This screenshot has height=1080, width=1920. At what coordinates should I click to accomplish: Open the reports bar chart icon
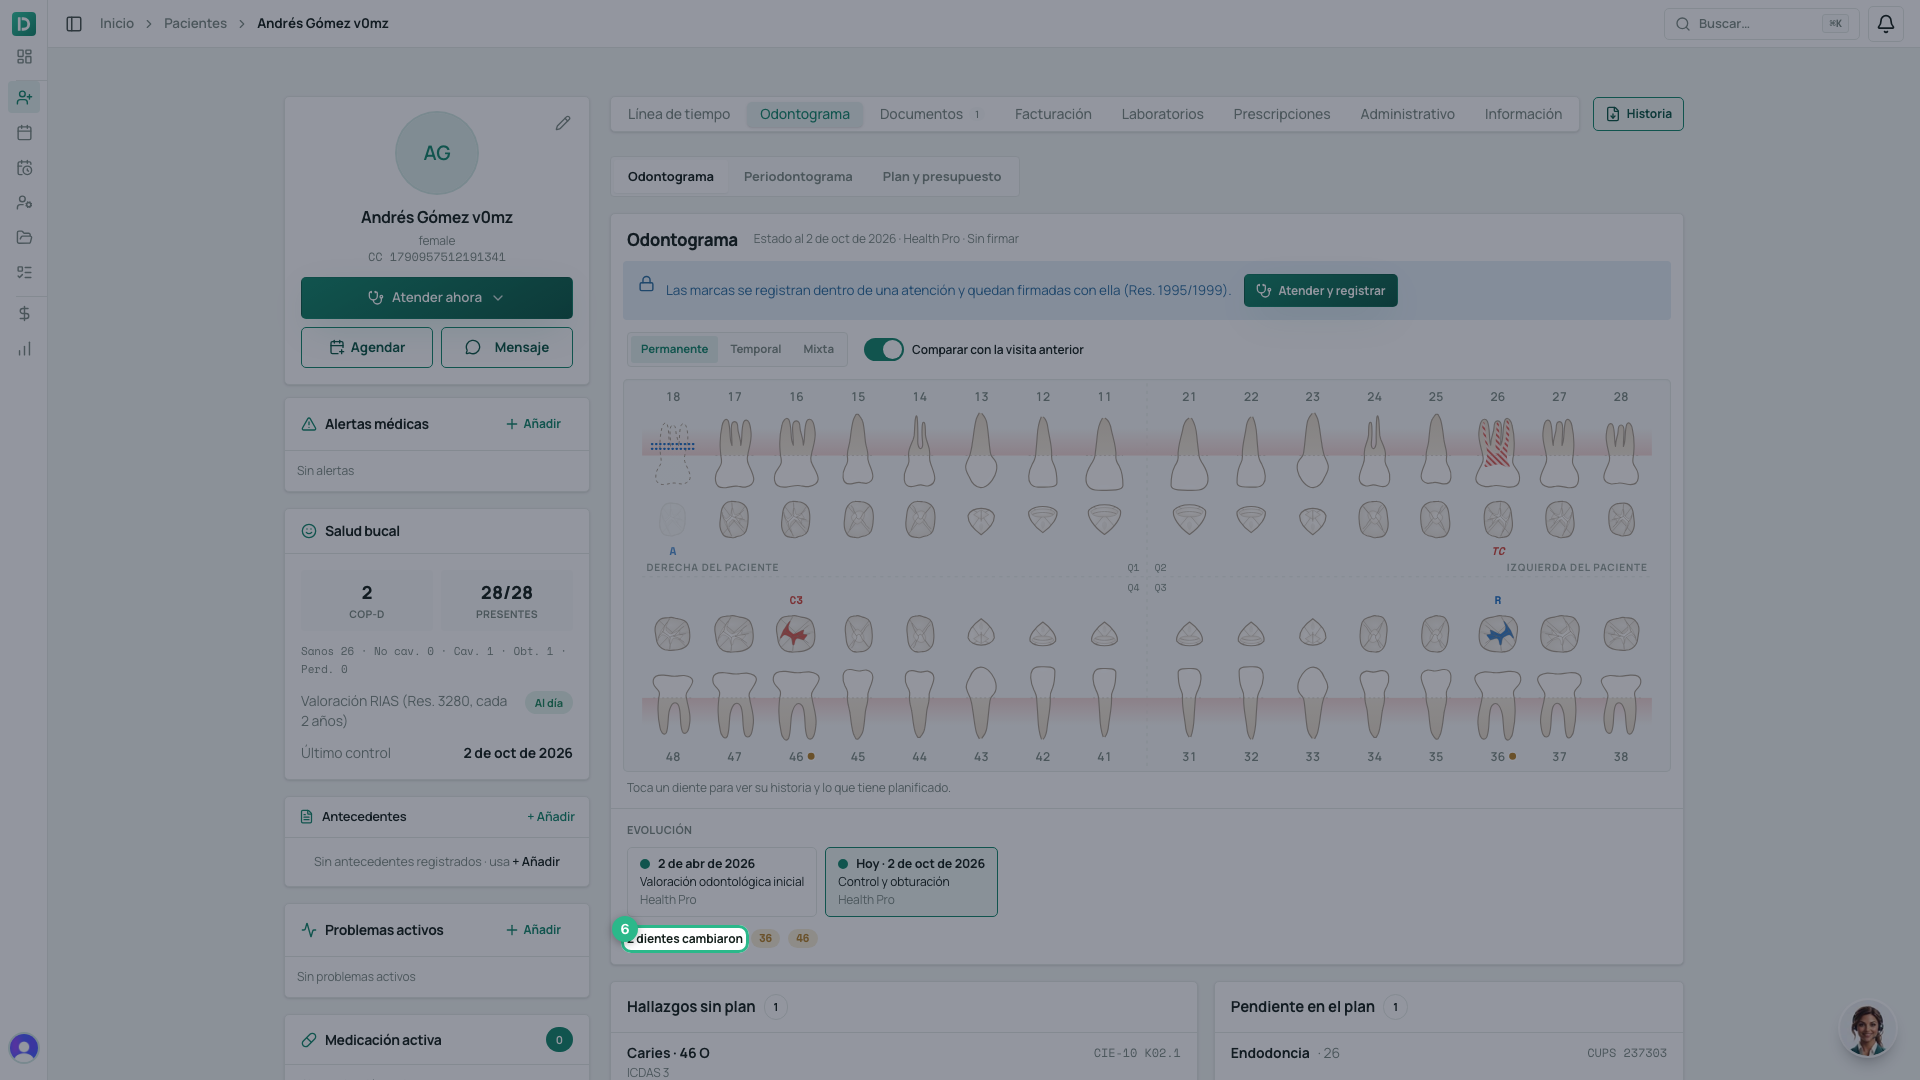click(x=24, y=349)
